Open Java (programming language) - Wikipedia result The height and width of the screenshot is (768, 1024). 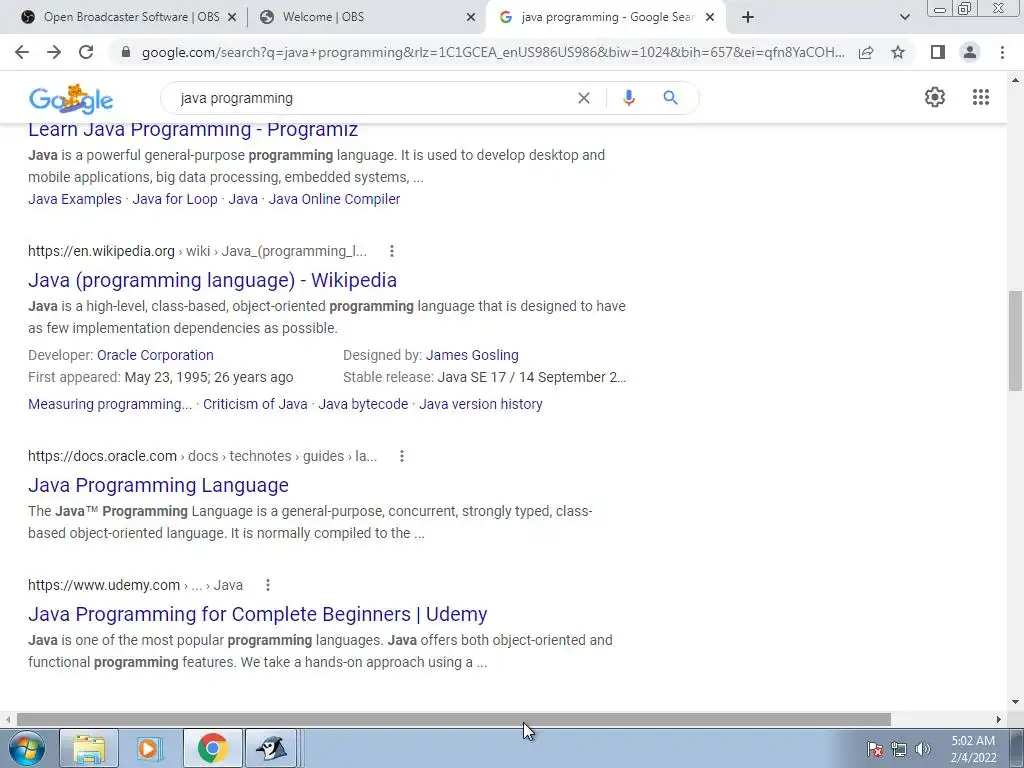[212, 280]
